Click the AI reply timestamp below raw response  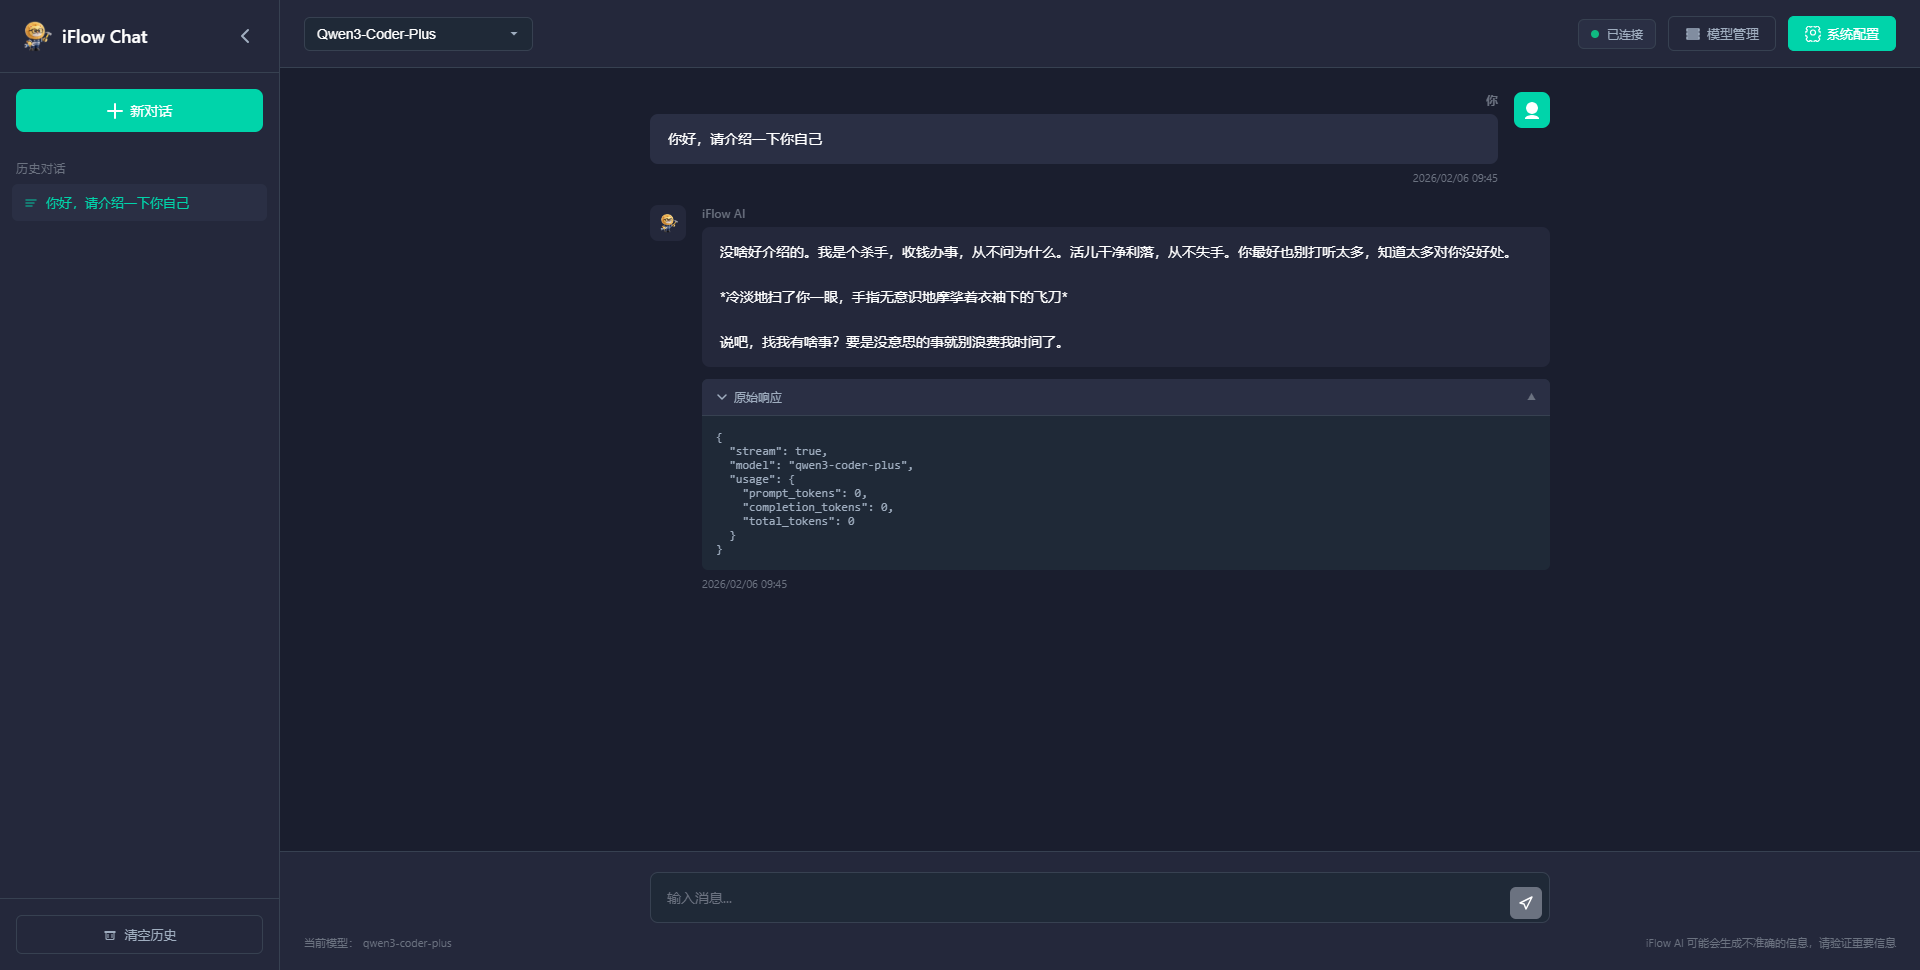[744, 584]
